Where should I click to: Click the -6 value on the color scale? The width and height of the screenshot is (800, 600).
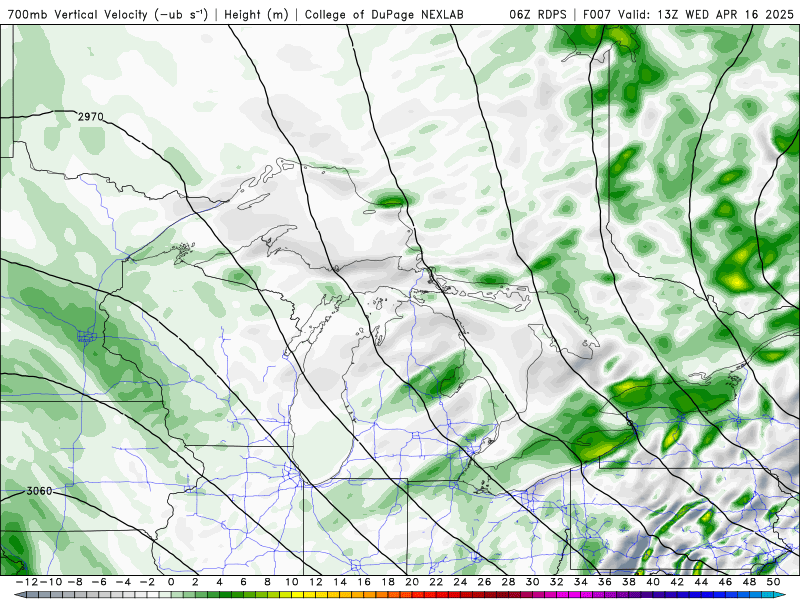pos(98,582)
